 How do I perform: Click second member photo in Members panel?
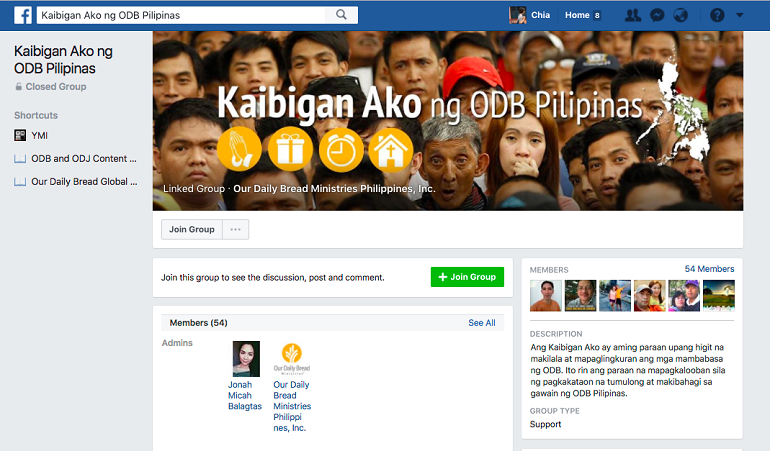[580, 296]
